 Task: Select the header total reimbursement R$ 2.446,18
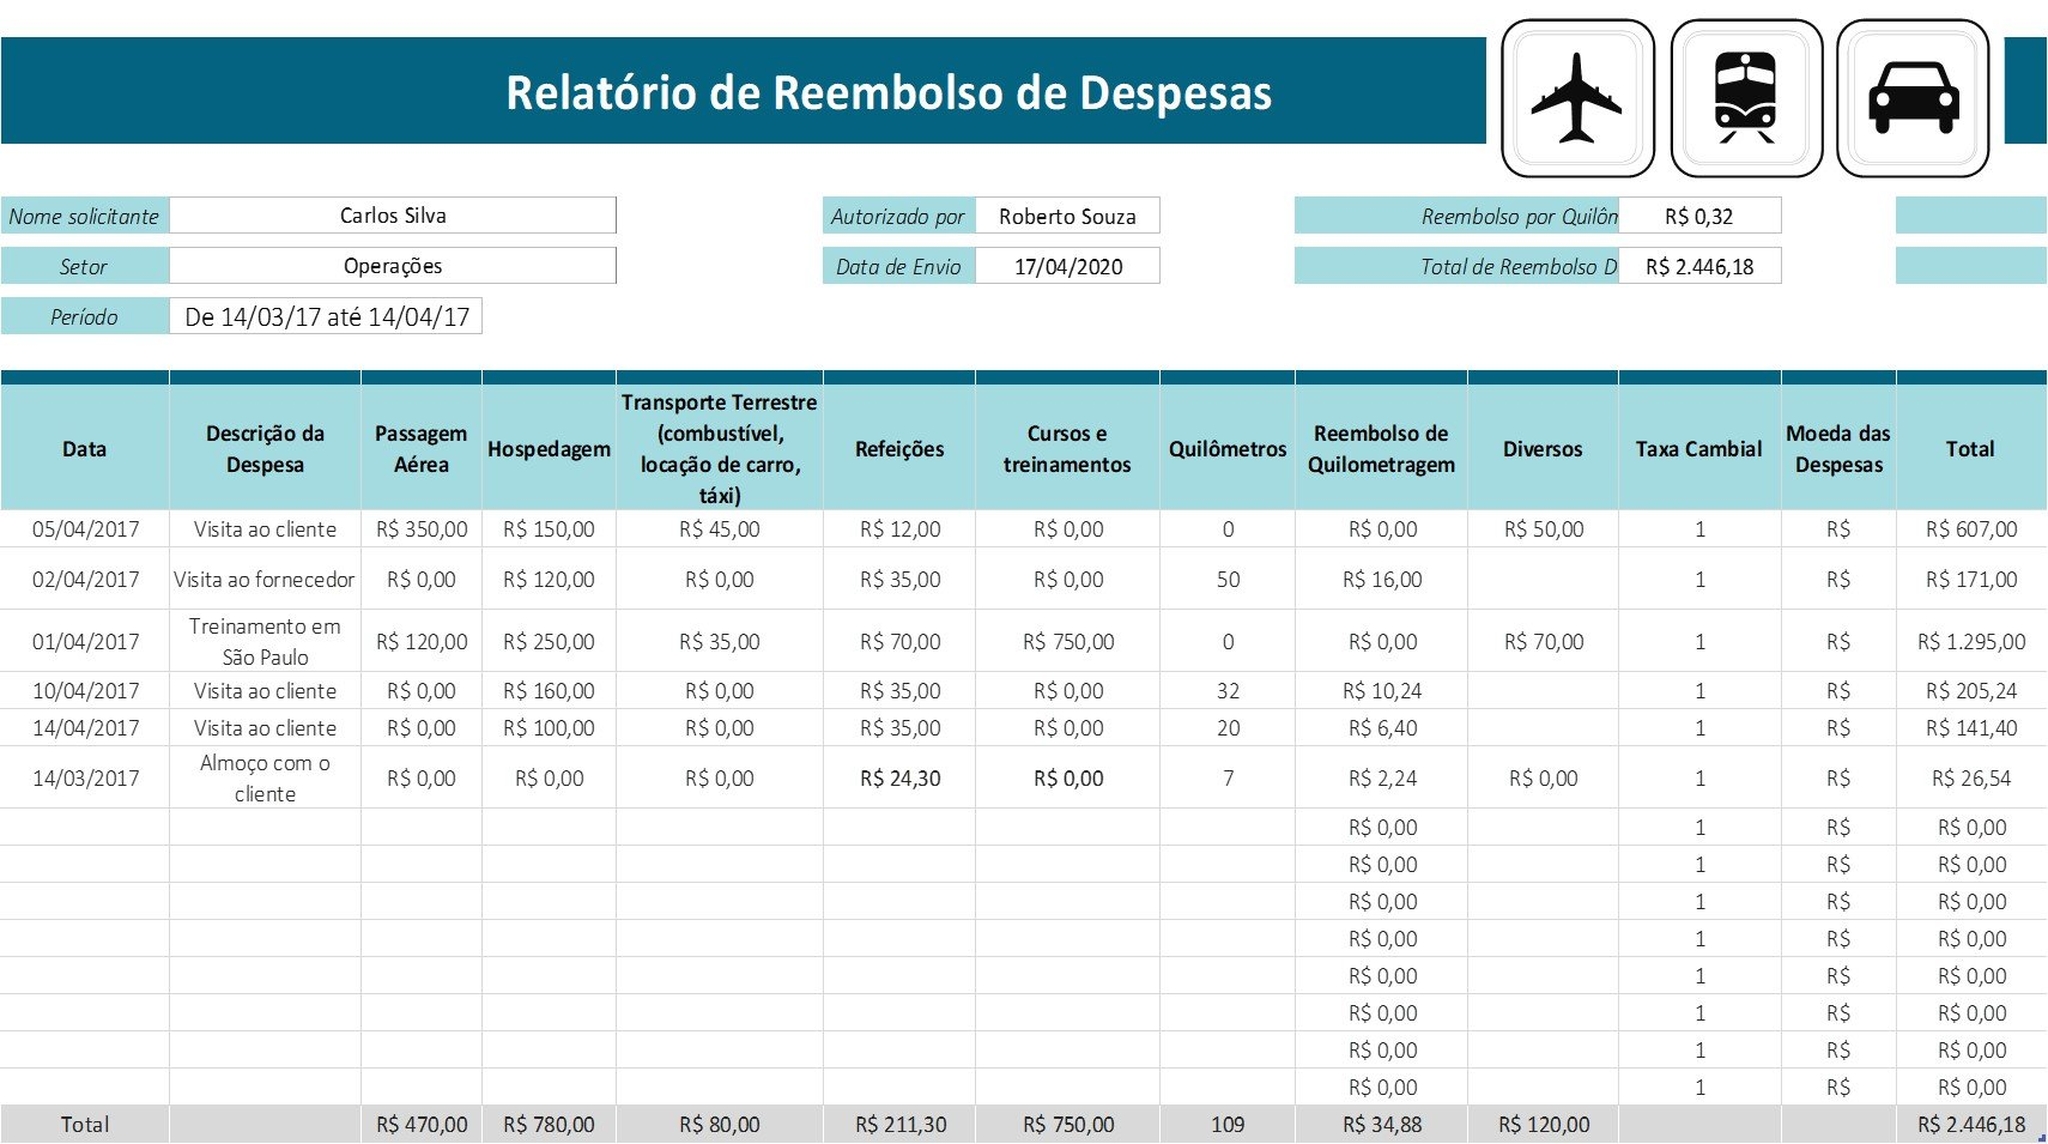point(1699,266)
